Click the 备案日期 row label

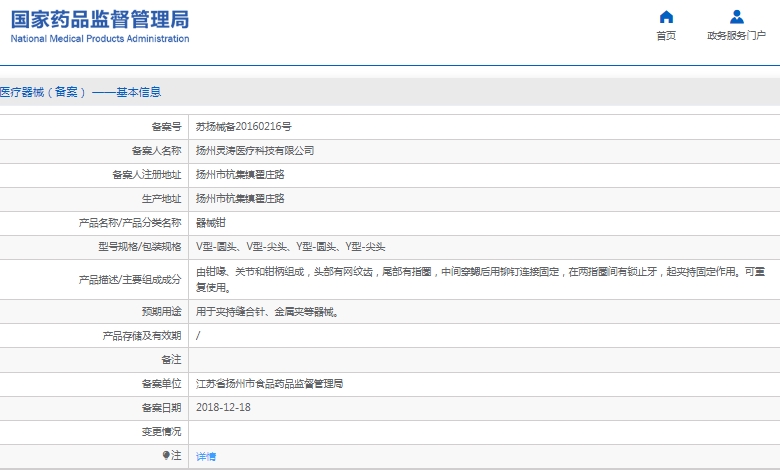162,407
